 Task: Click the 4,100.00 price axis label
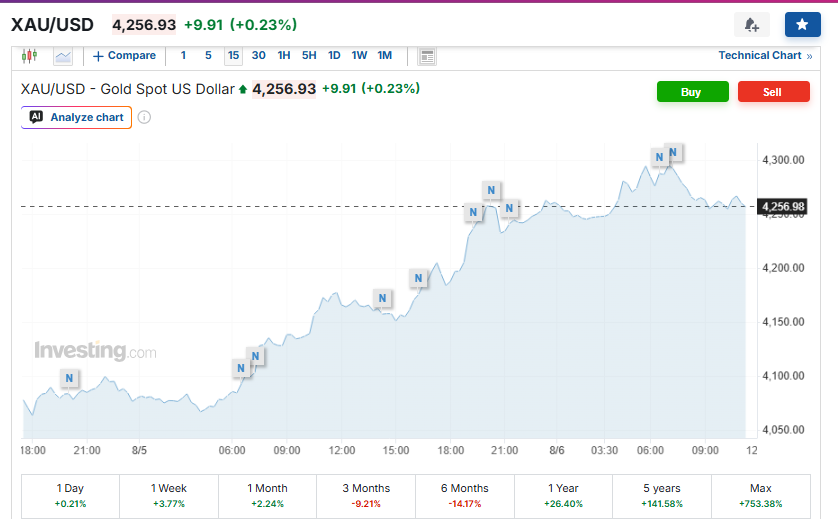click(x=783, y=376)
